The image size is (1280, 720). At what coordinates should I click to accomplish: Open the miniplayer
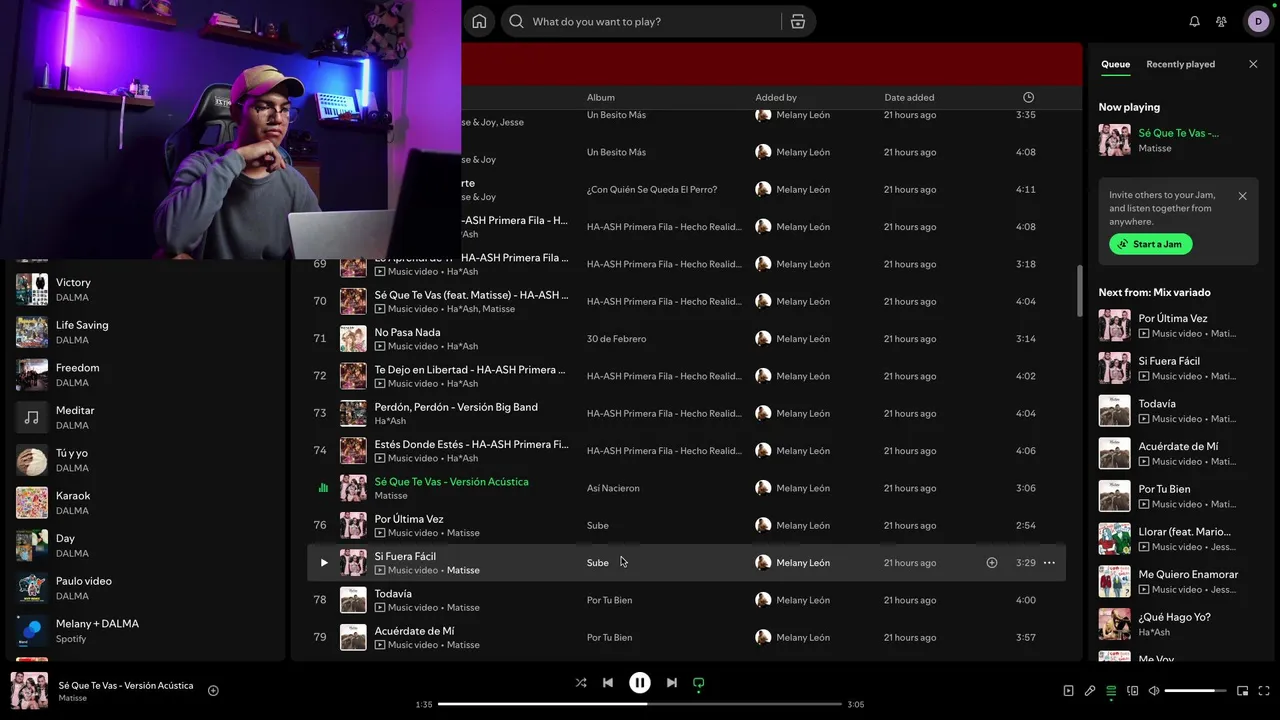[x=1243, y=691]
